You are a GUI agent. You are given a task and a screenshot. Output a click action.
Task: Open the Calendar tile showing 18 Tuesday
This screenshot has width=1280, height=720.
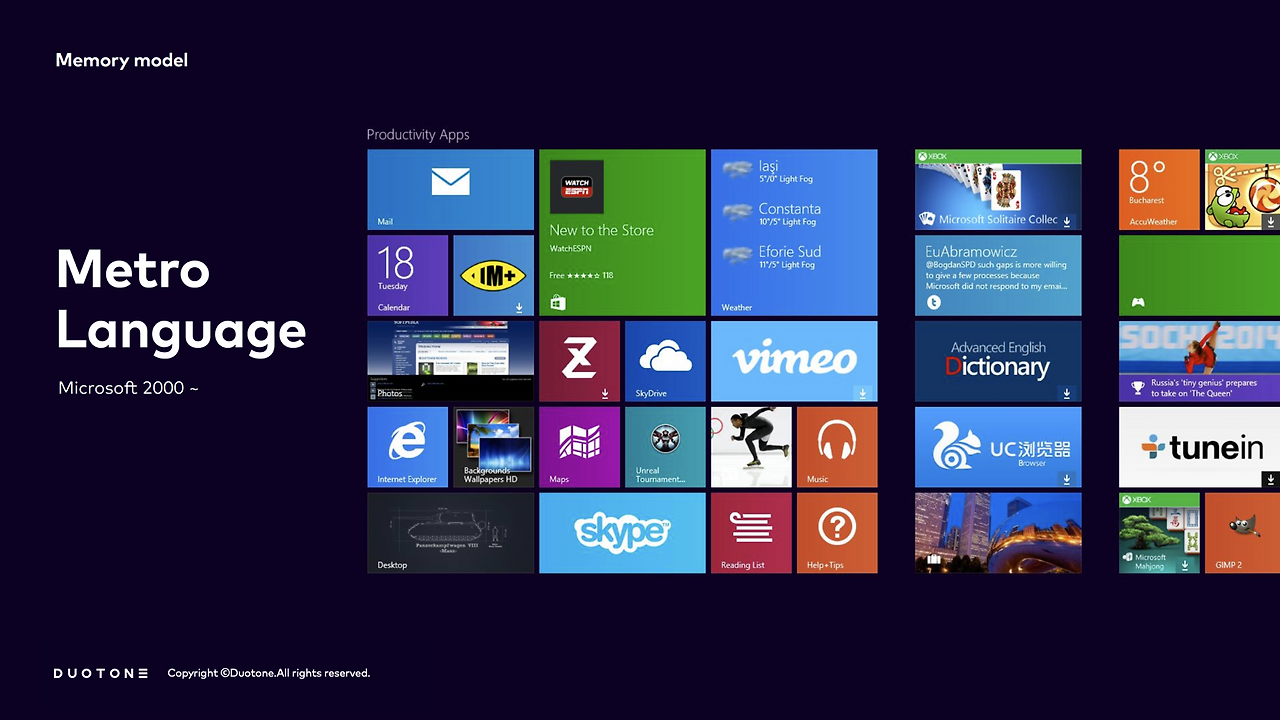pyautogui.click(x=407, y=276)
